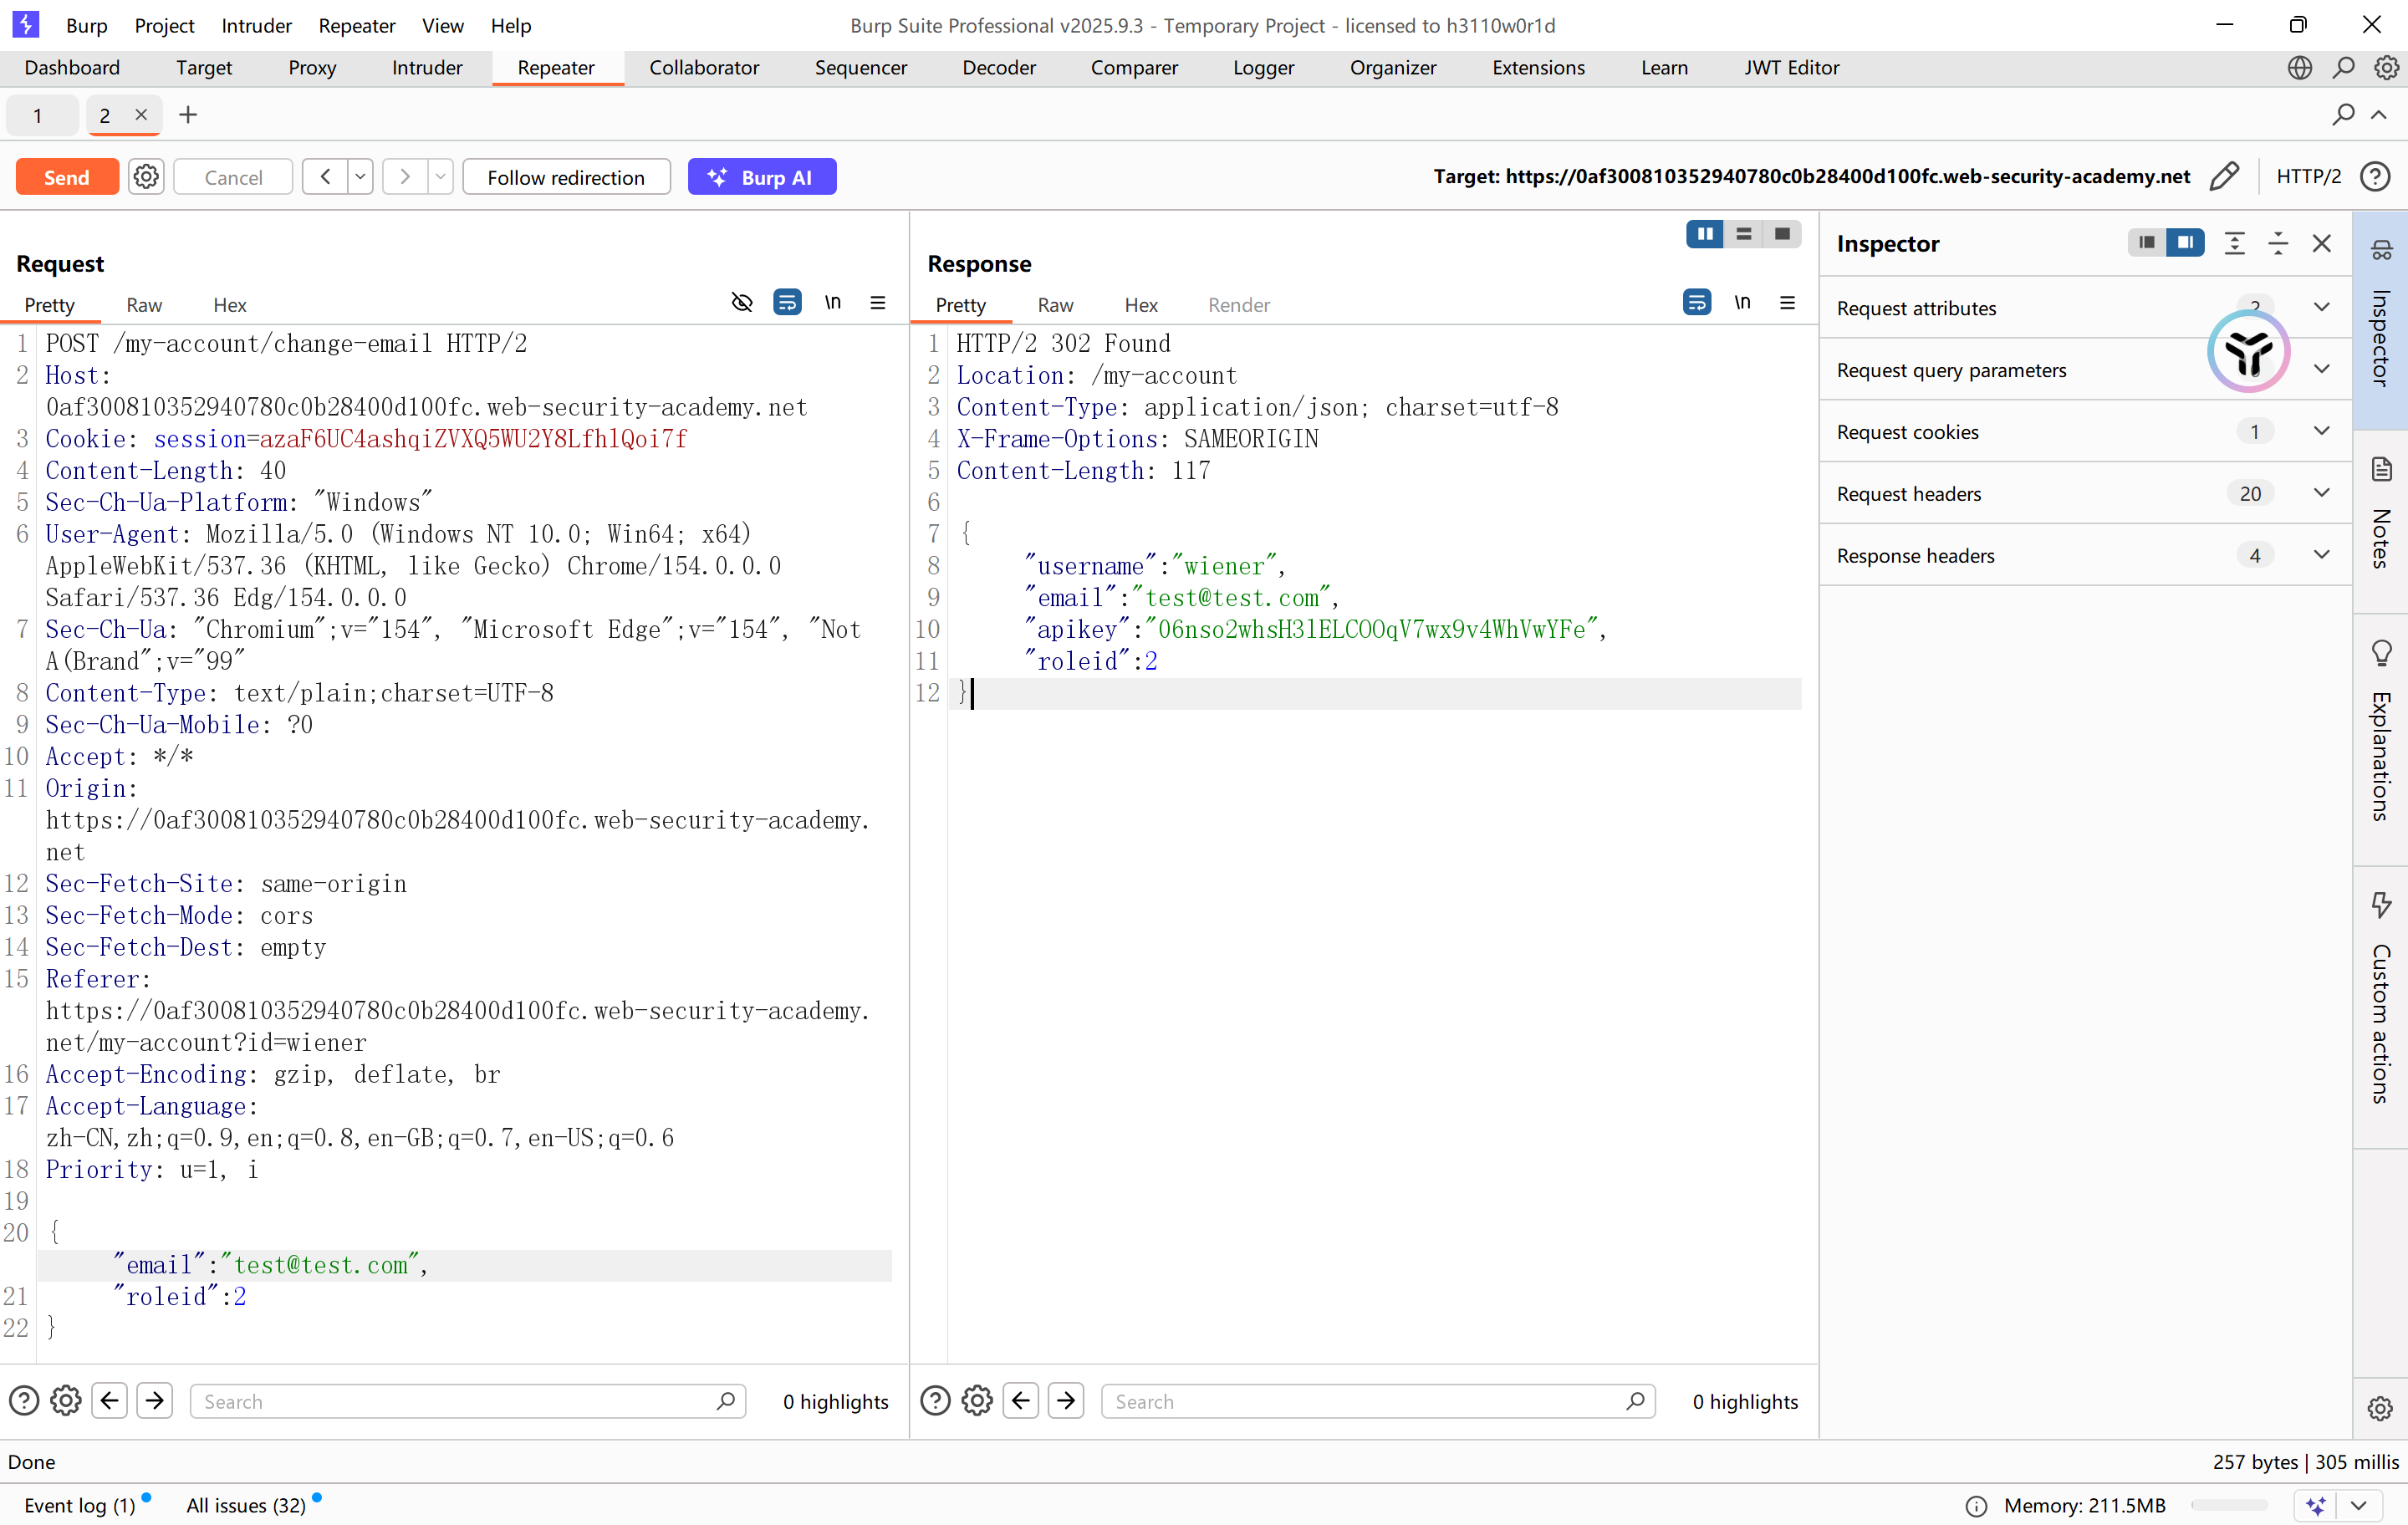Click the memory usage progress bar
The height and width of the screenshot is (1525, 2408).
click(x=2228, y=1504)
